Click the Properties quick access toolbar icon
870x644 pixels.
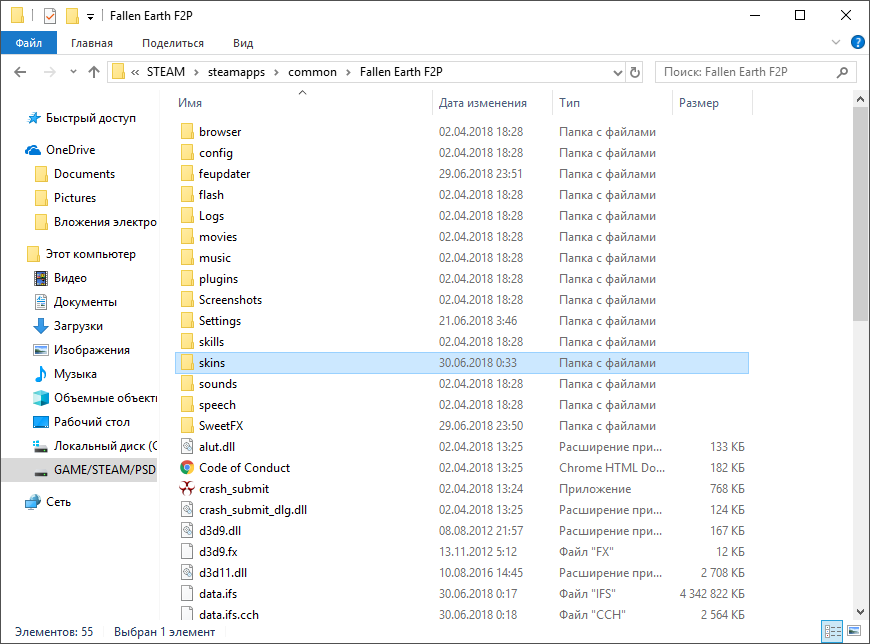(50, 16)
